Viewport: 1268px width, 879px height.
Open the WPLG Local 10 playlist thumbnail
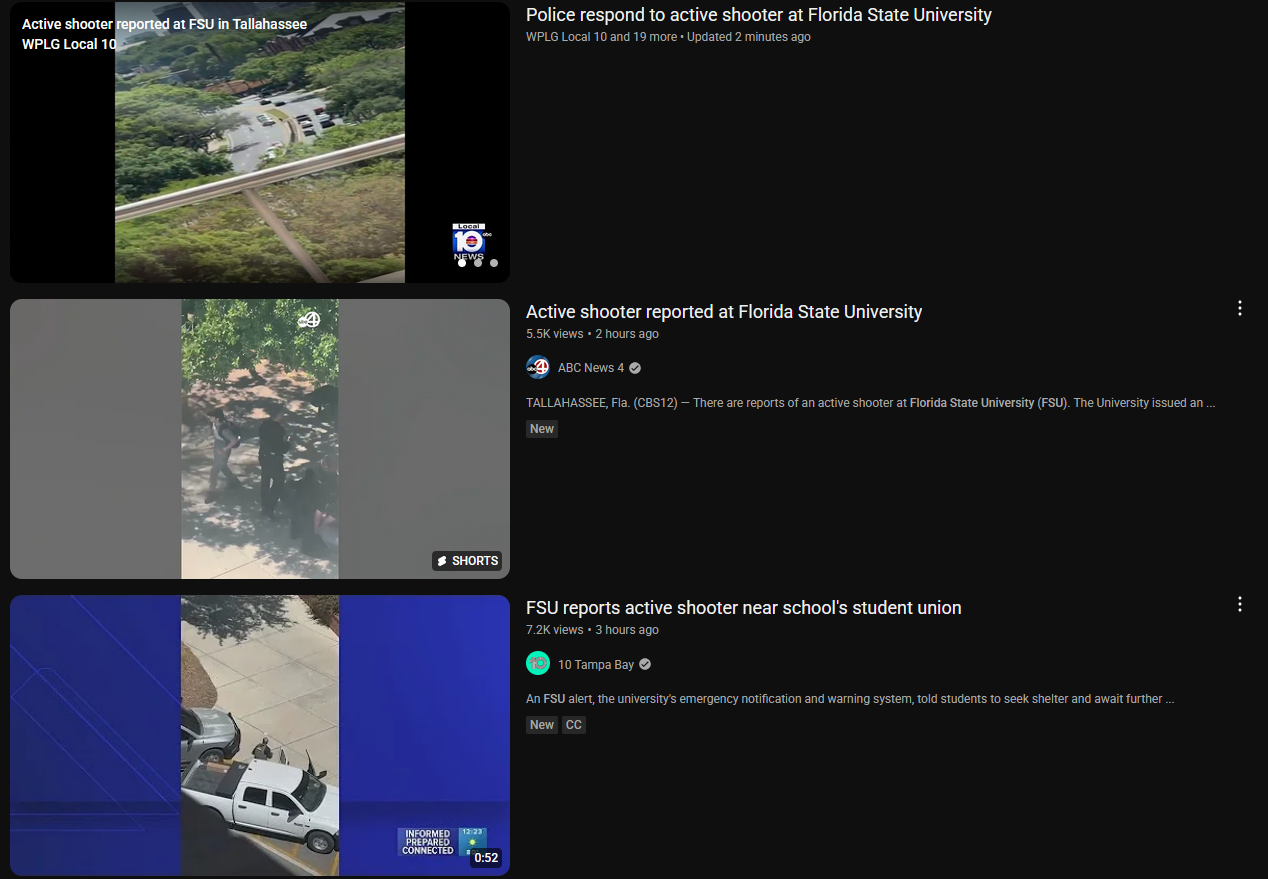[260, 142]
